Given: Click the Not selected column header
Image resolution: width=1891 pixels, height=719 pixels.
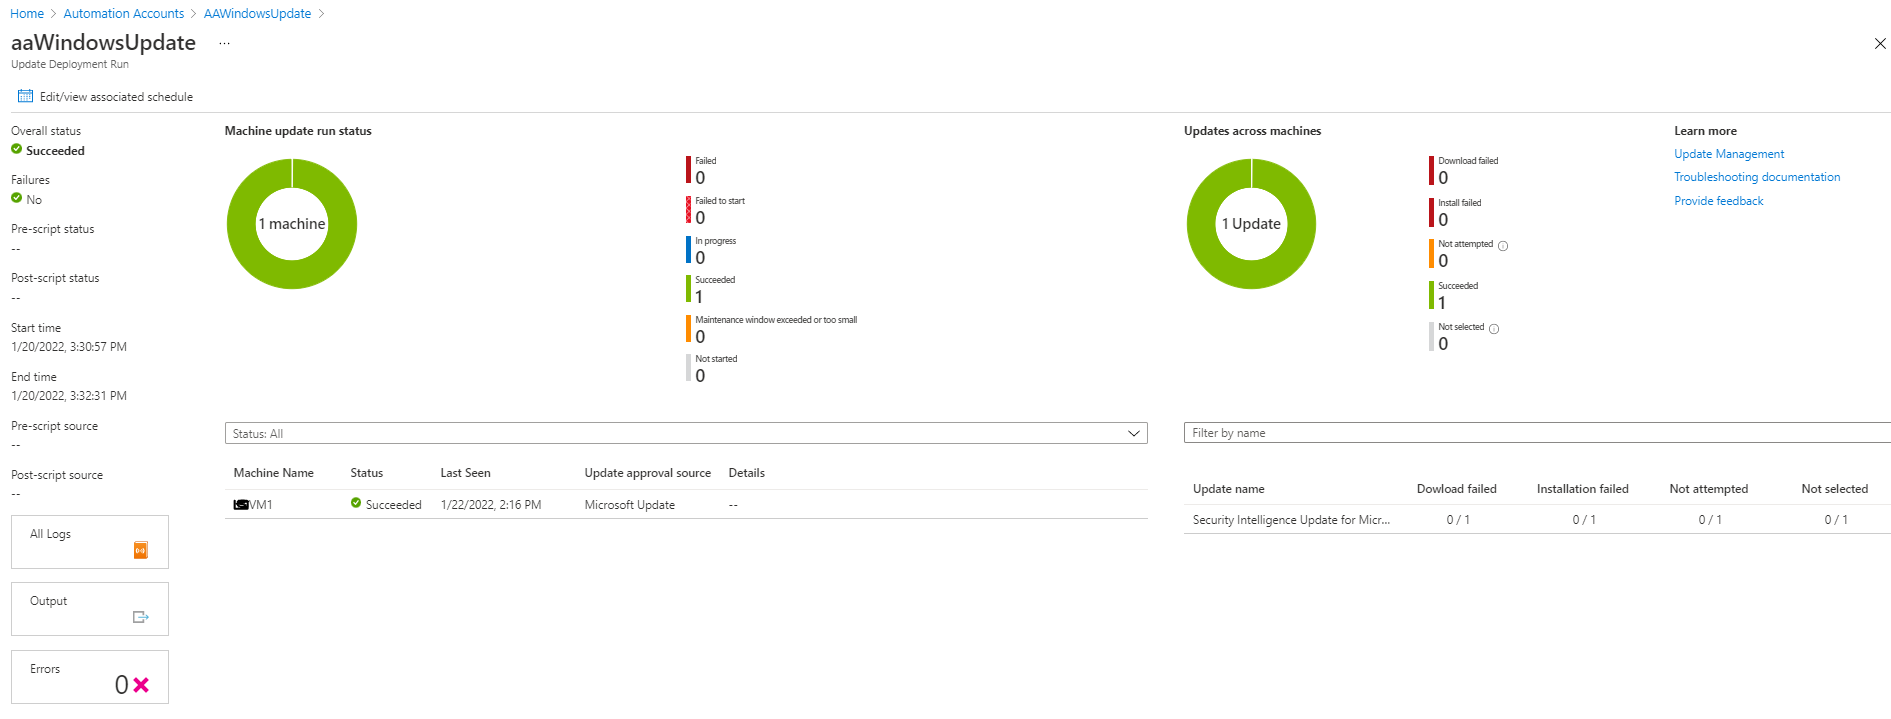Looking at the screenshot, I should click(x=1835, y=489).
